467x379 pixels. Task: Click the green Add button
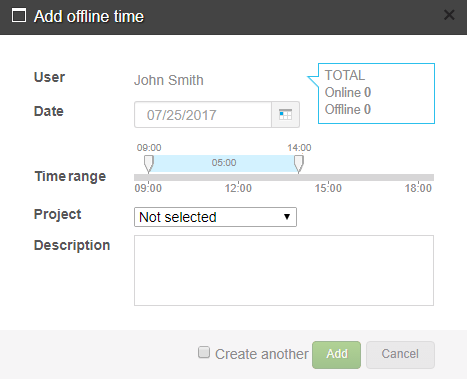tap(336, 355)
